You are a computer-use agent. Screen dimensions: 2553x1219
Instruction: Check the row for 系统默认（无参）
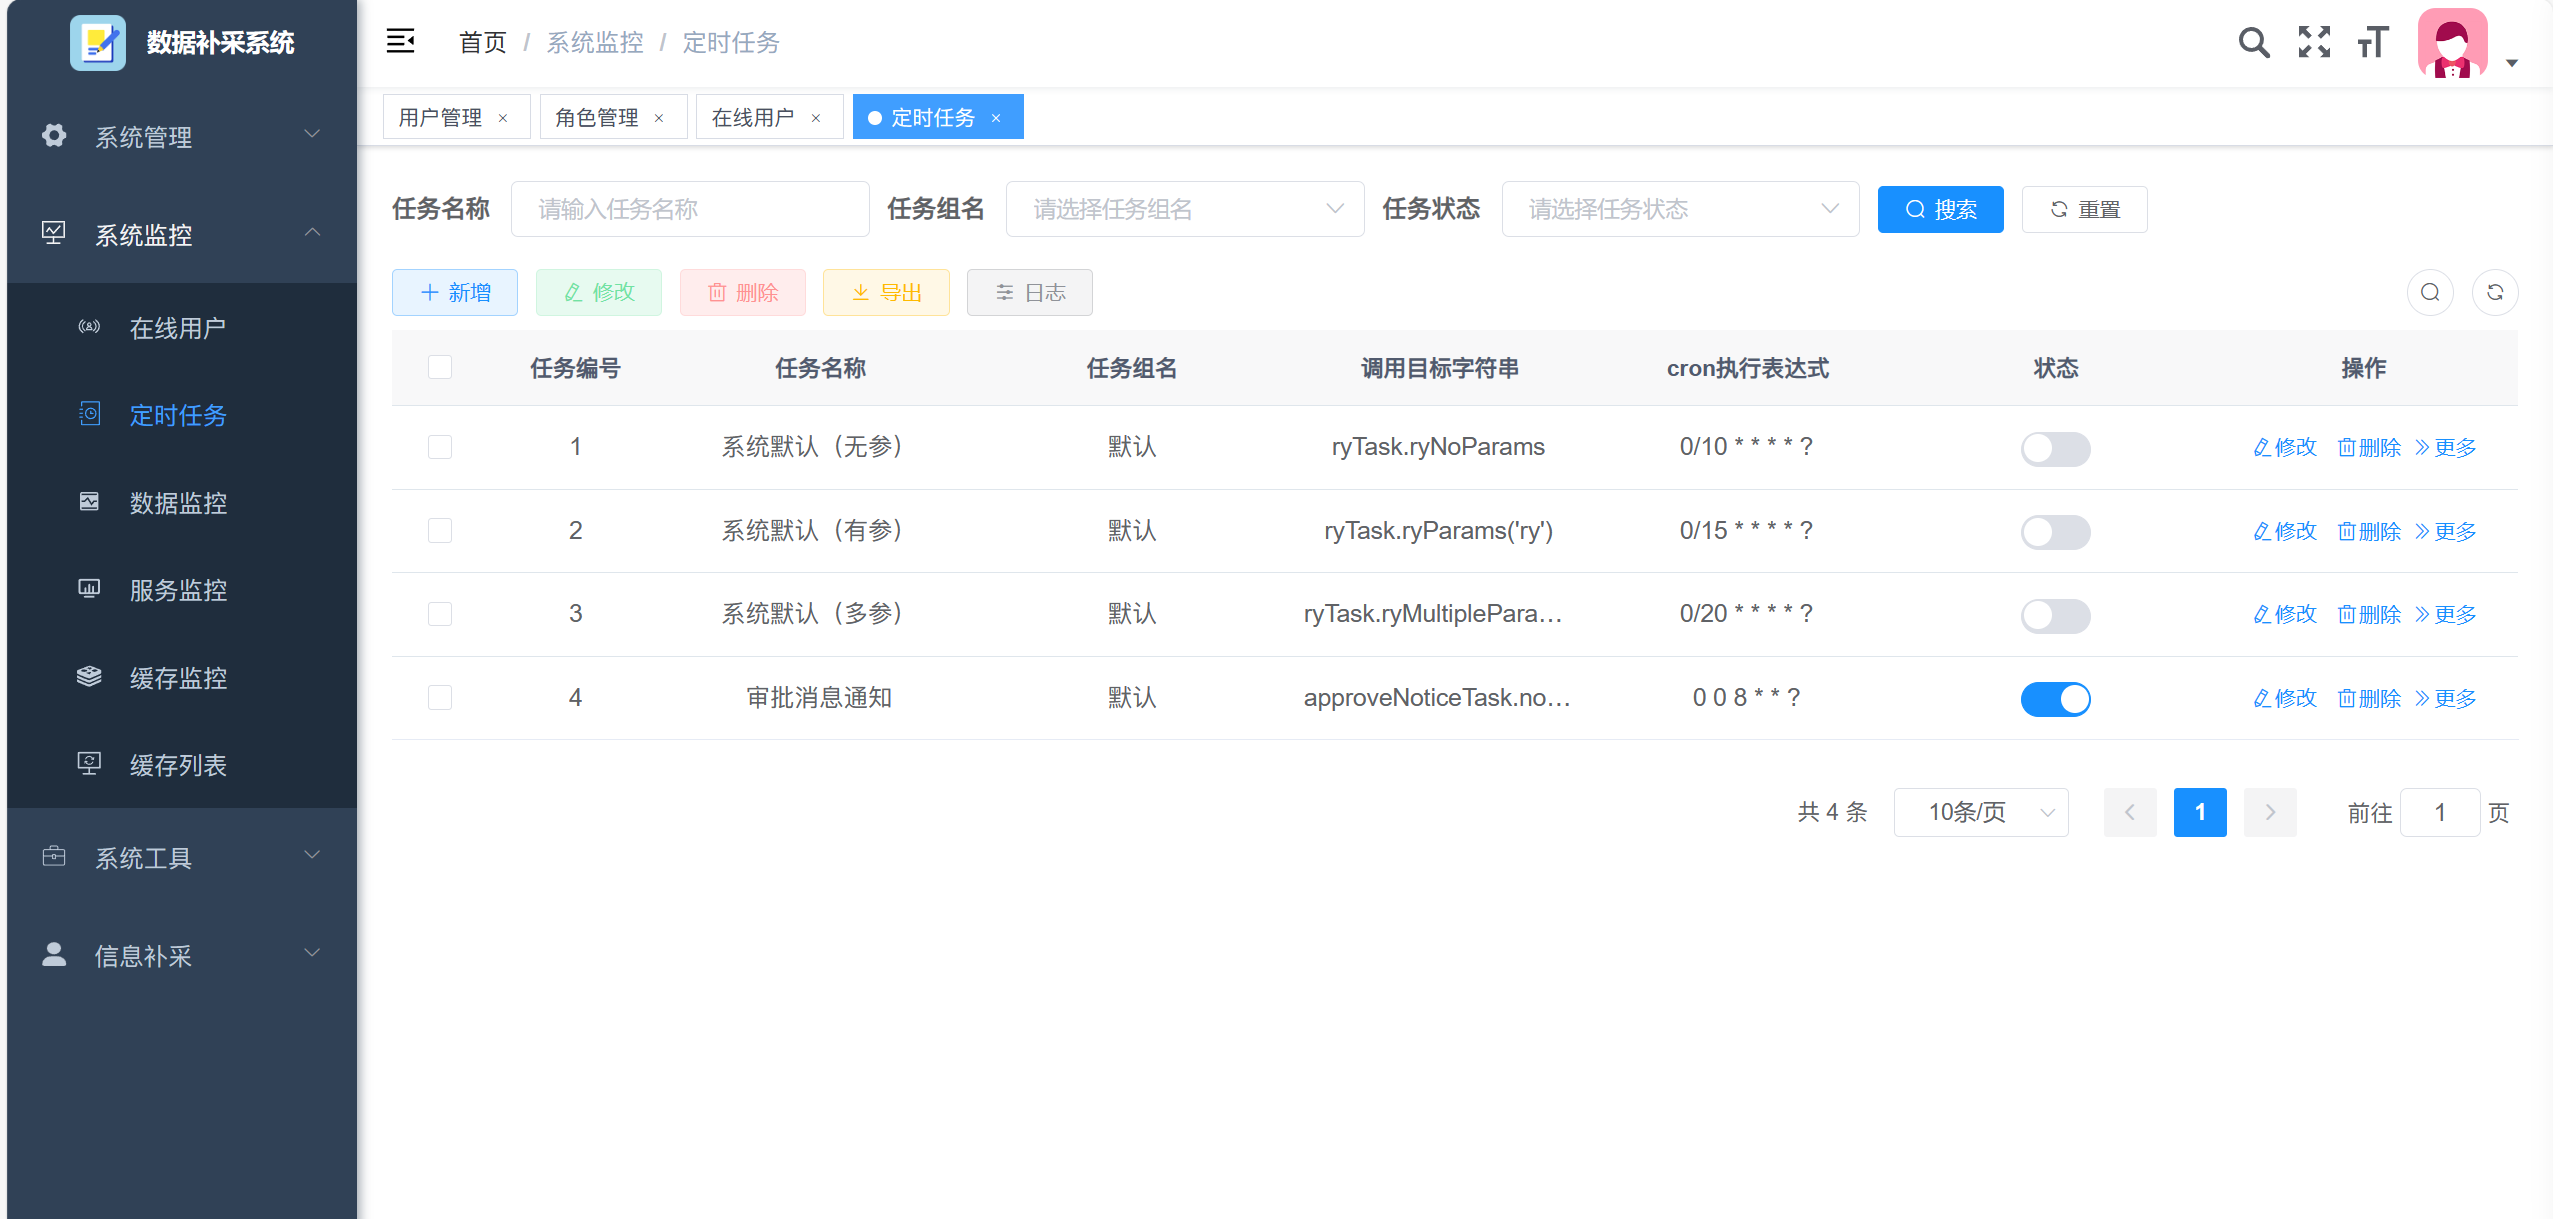pos(440,446)
